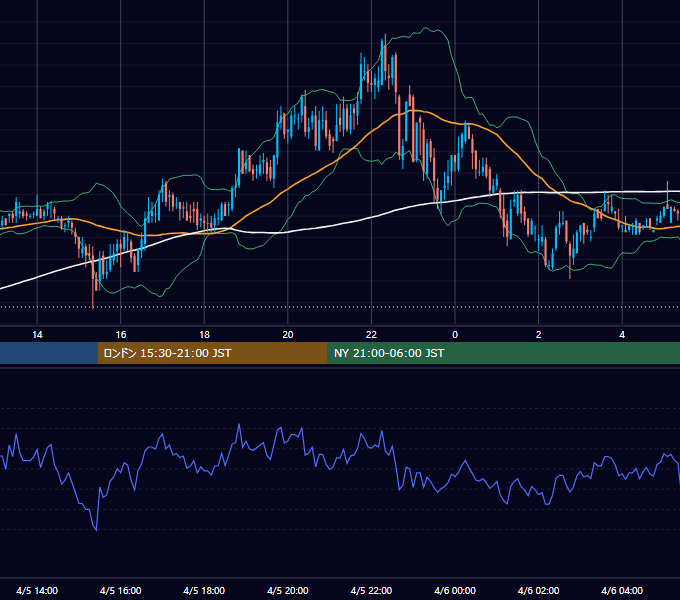680x600 pixels.
Task: Click the 4/5 18:00 label on oscillator axis
Action: pyautogui.click(x=204, y=590)
